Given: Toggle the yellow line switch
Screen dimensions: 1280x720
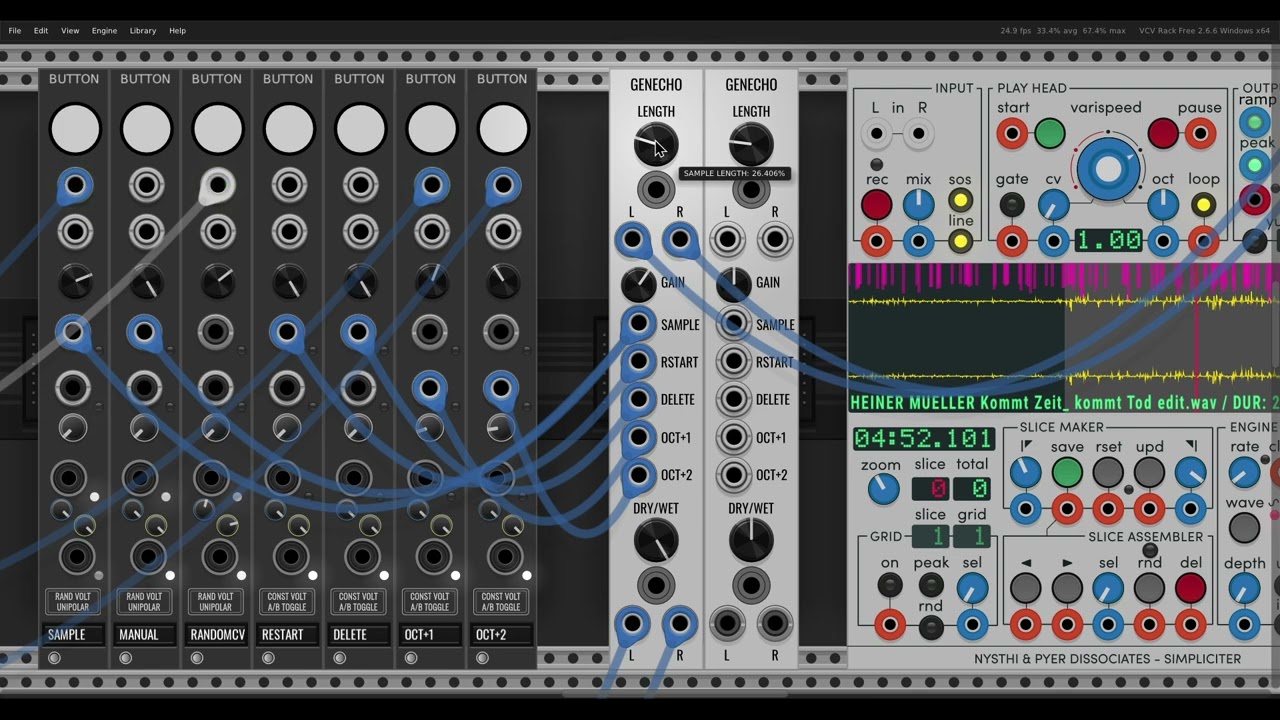Looking at the screenshot, I should [x=960, y=241].
